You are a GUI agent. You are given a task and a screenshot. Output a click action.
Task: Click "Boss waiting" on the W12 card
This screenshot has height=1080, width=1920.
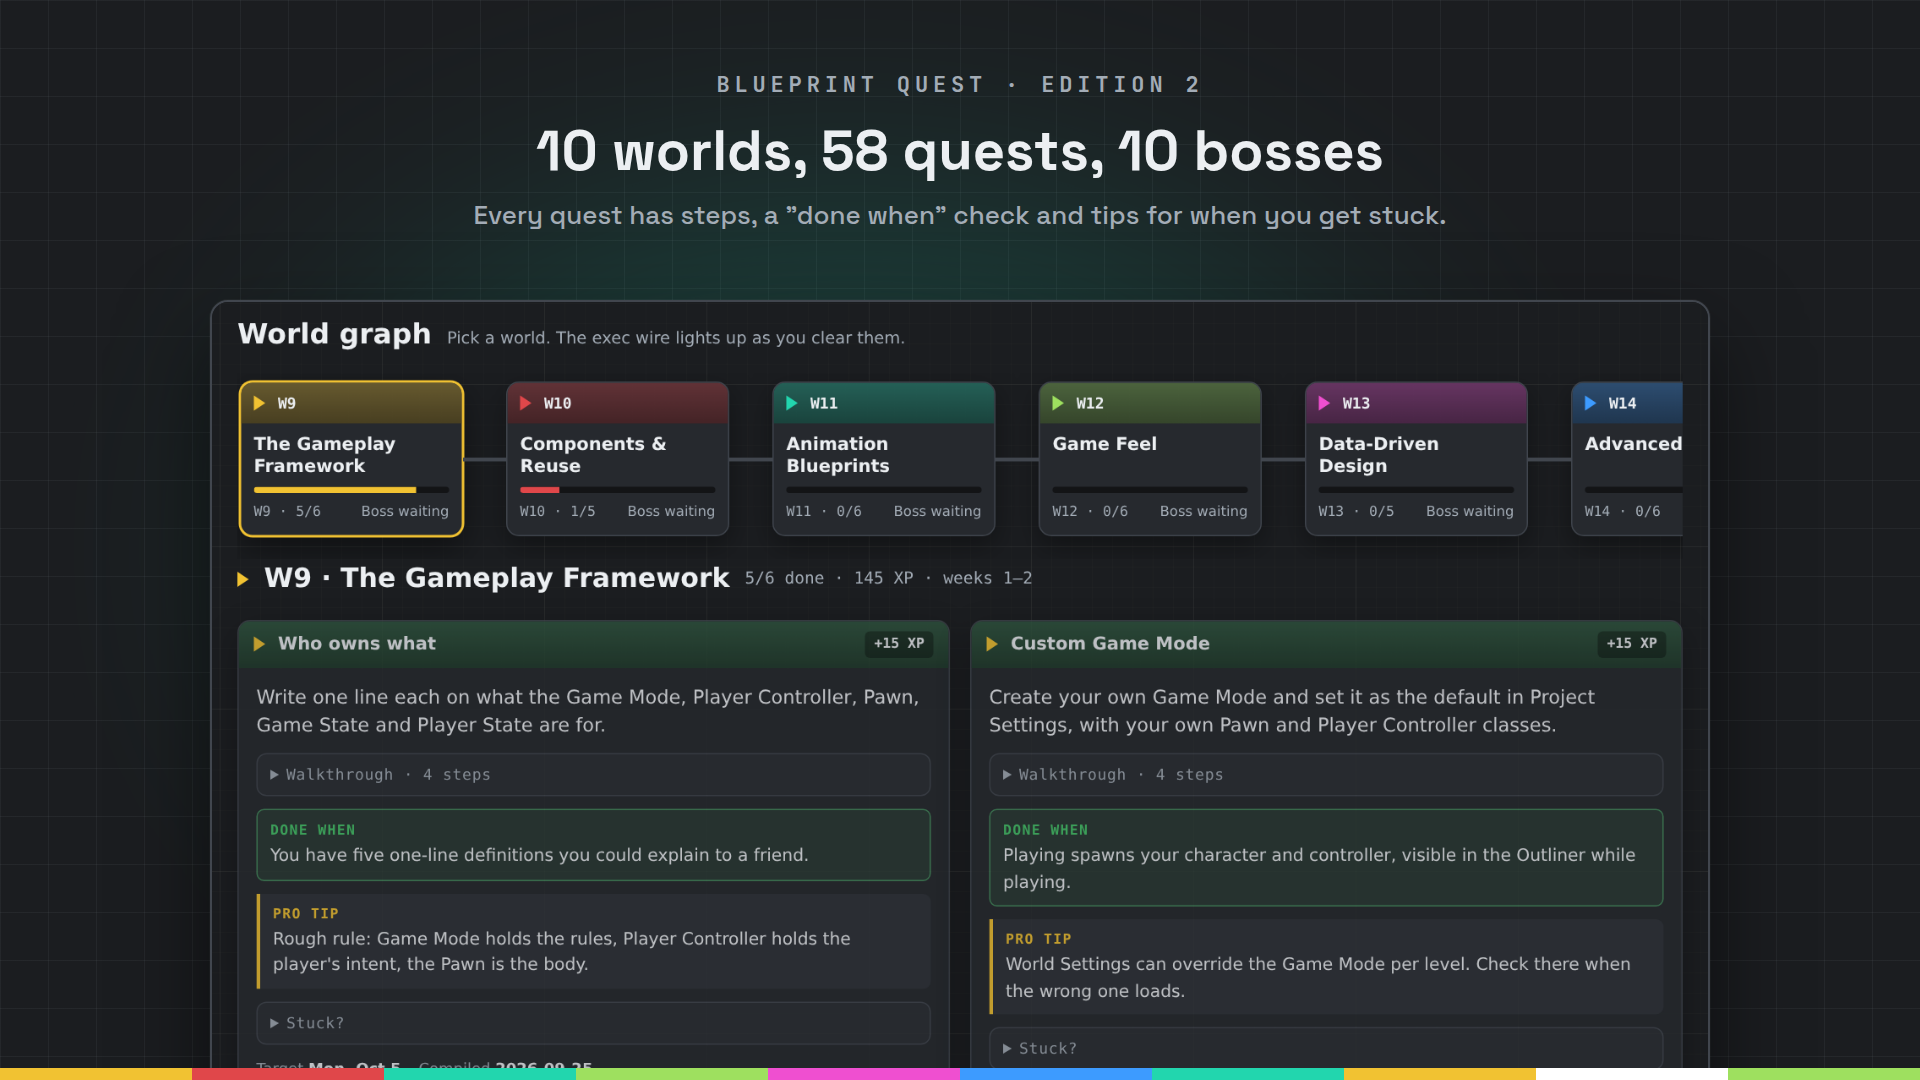pyautogui.click(x=1204, y=511)
